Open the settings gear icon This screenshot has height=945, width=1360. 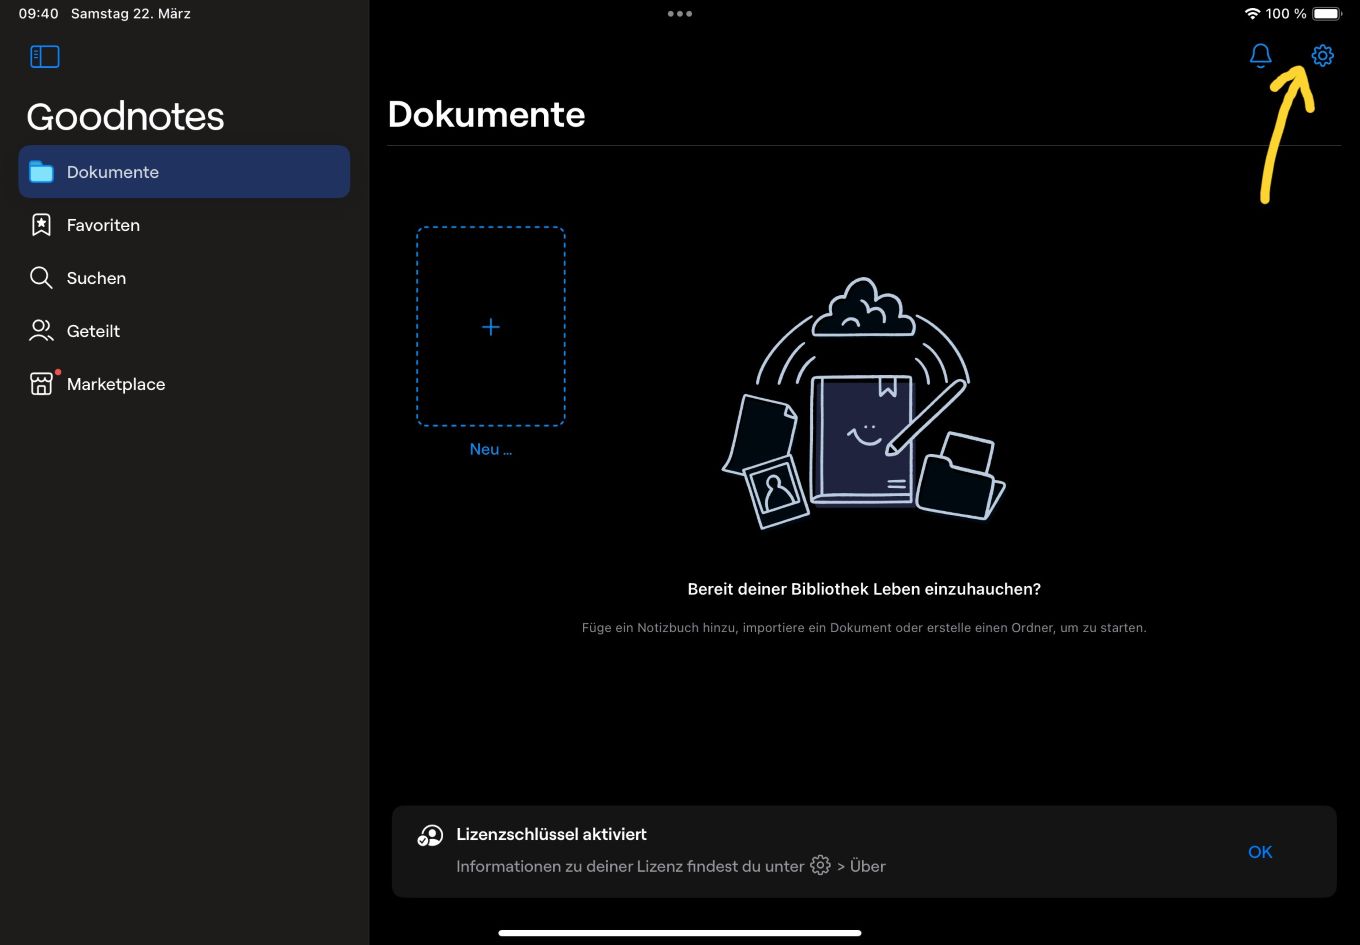click(1322, 56)
